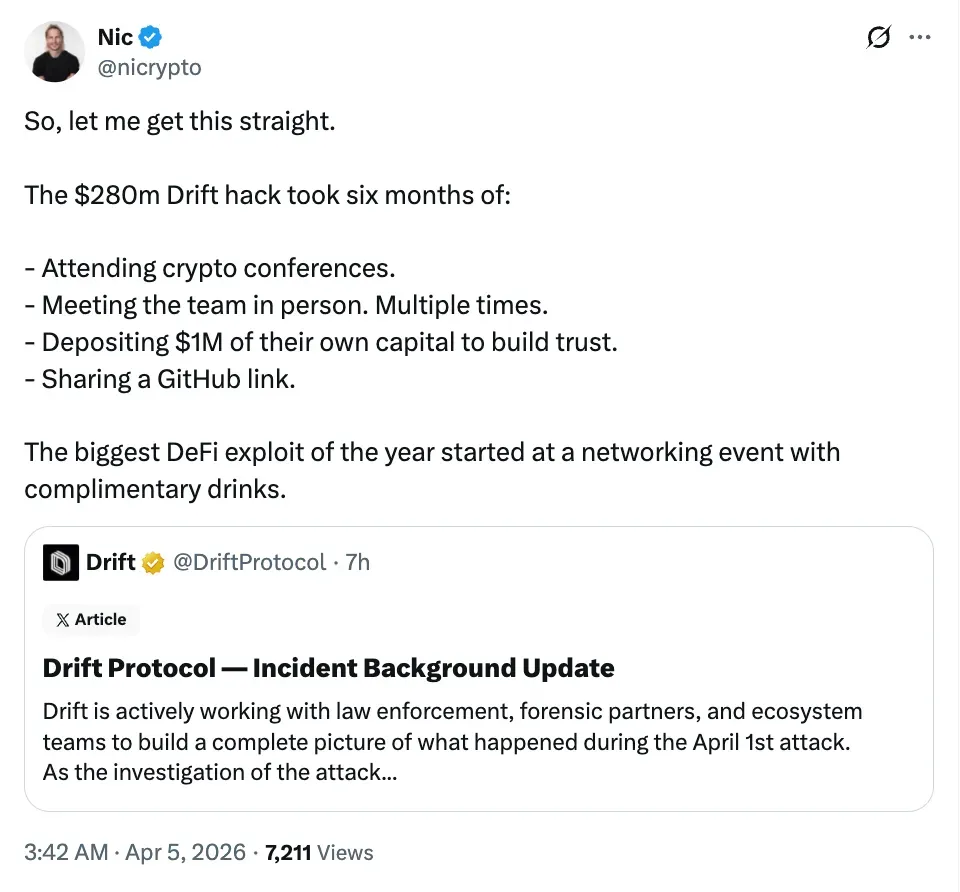Screen dimensions: 960x892
Task: Click the blue verified badge next to Nic
Action: pos(148,36)
